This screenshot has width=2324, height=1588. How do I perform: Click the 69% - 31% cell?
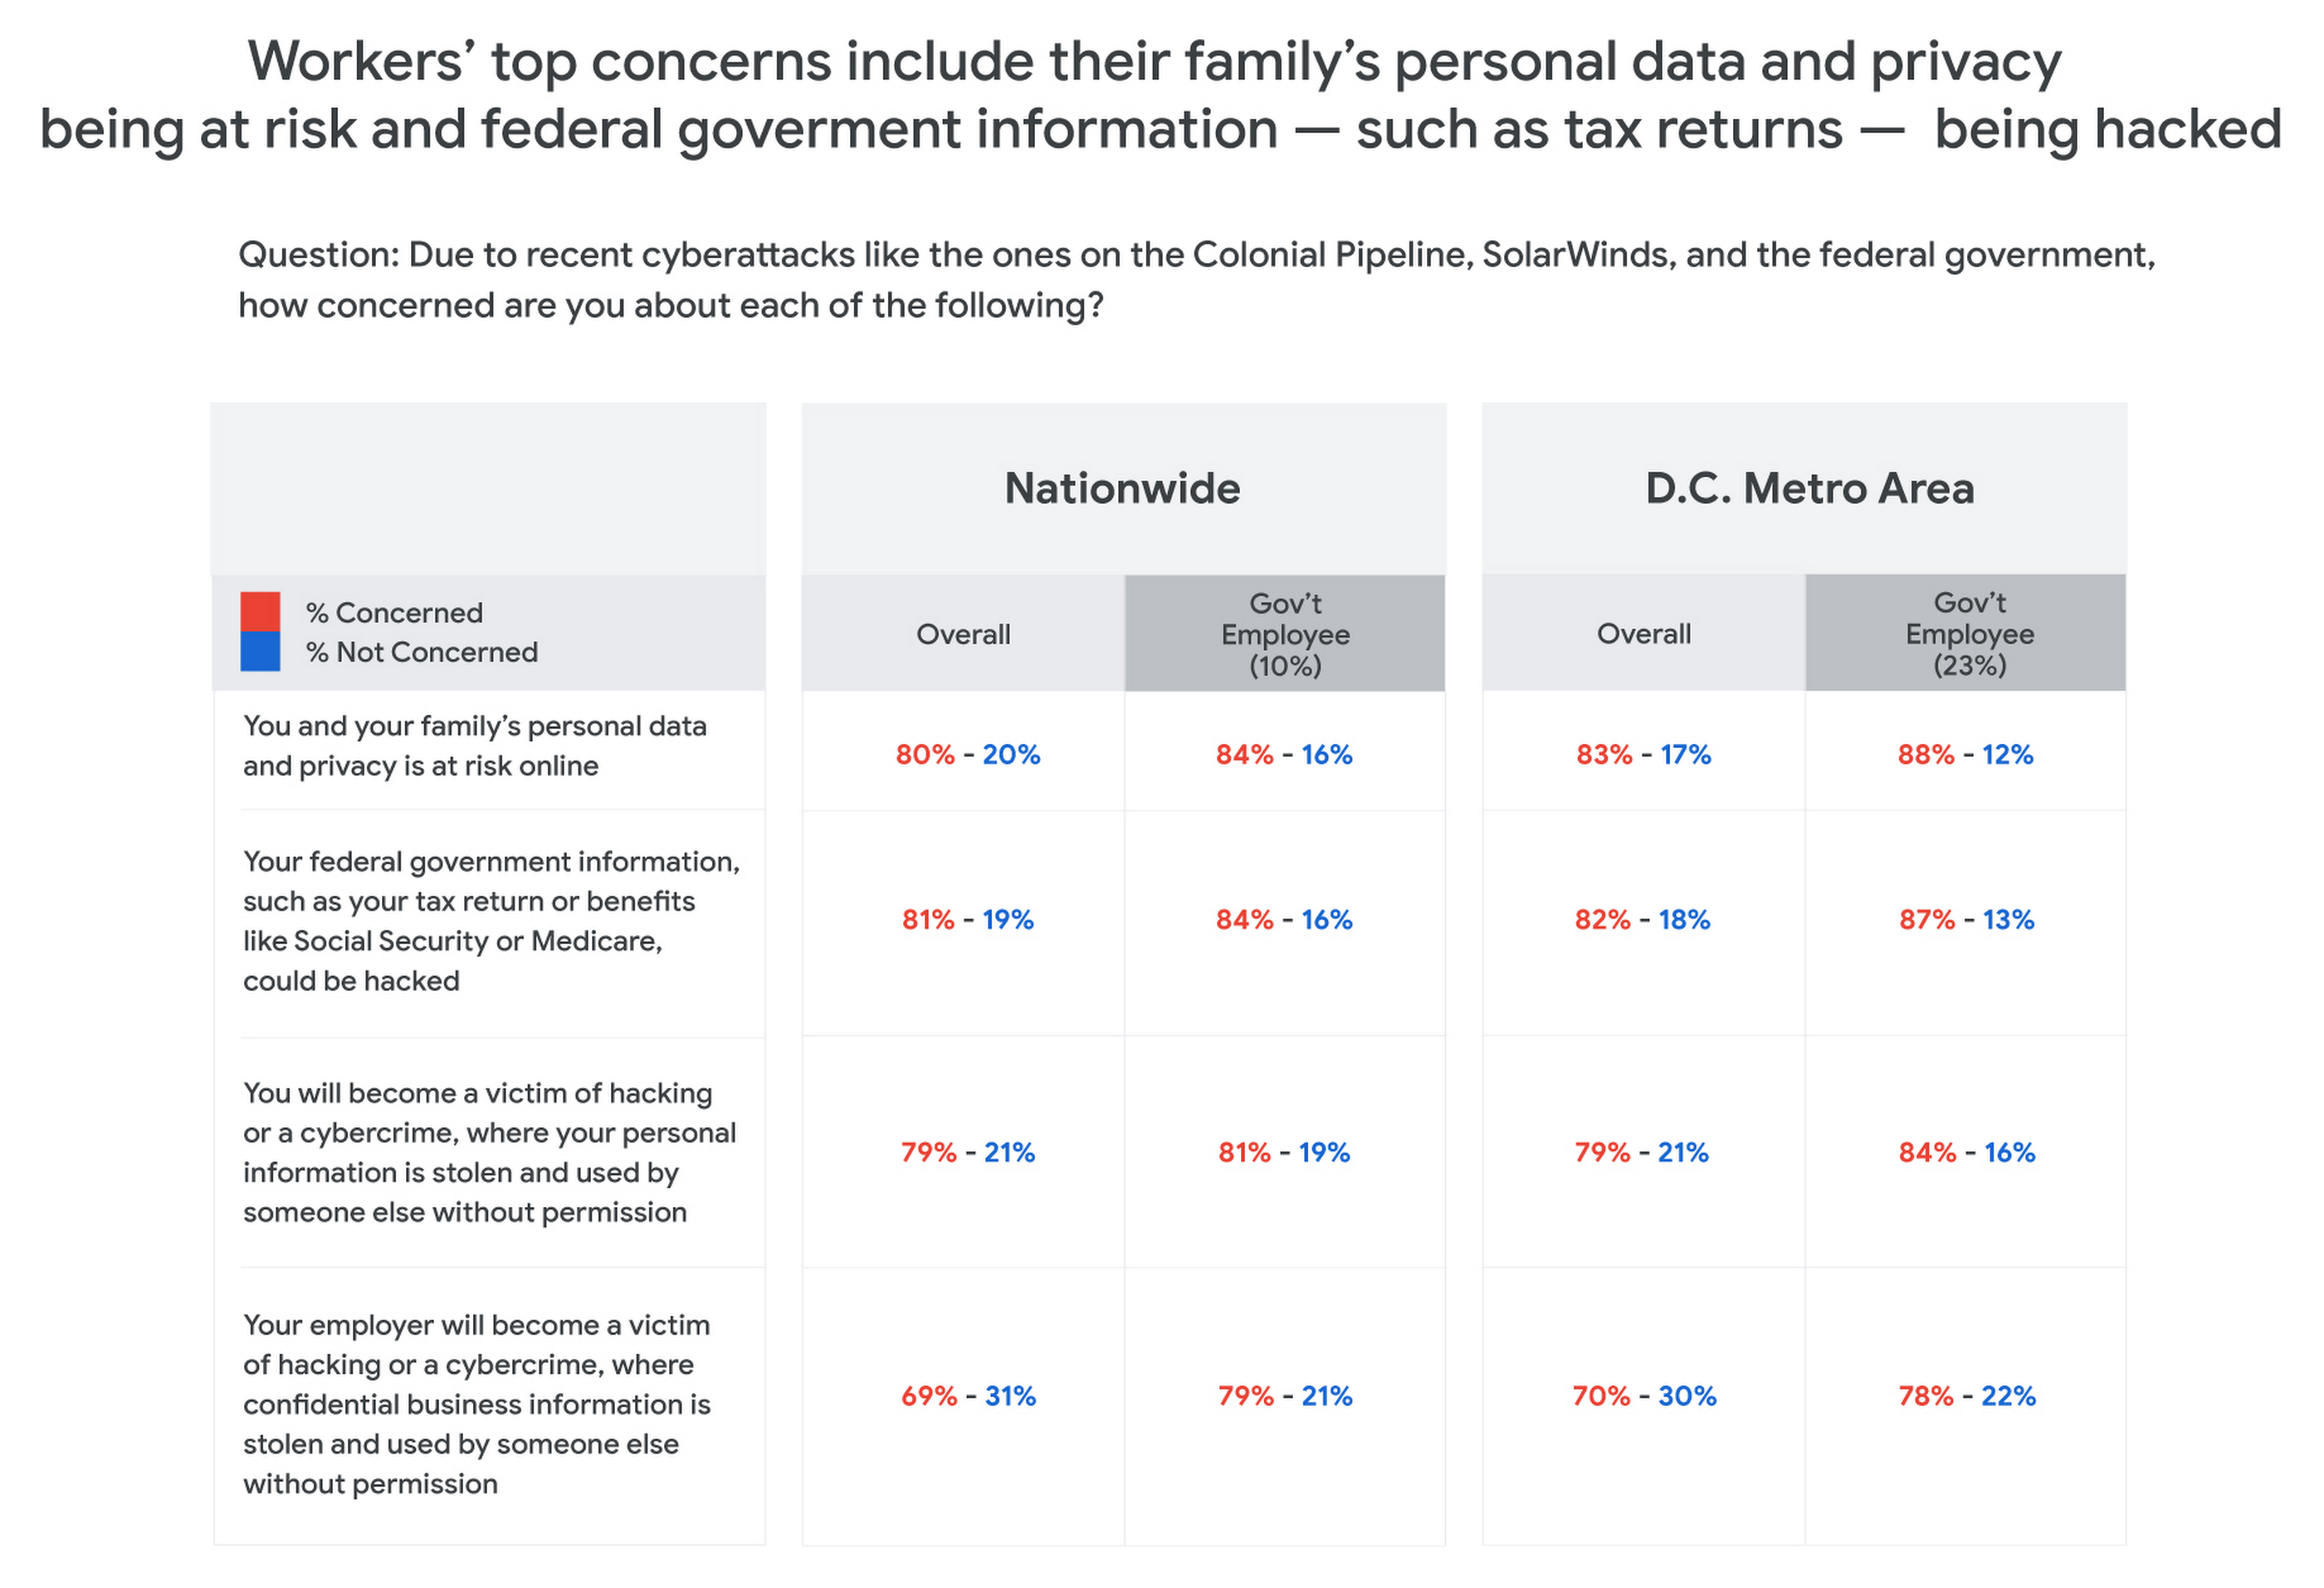[968, 1395]
